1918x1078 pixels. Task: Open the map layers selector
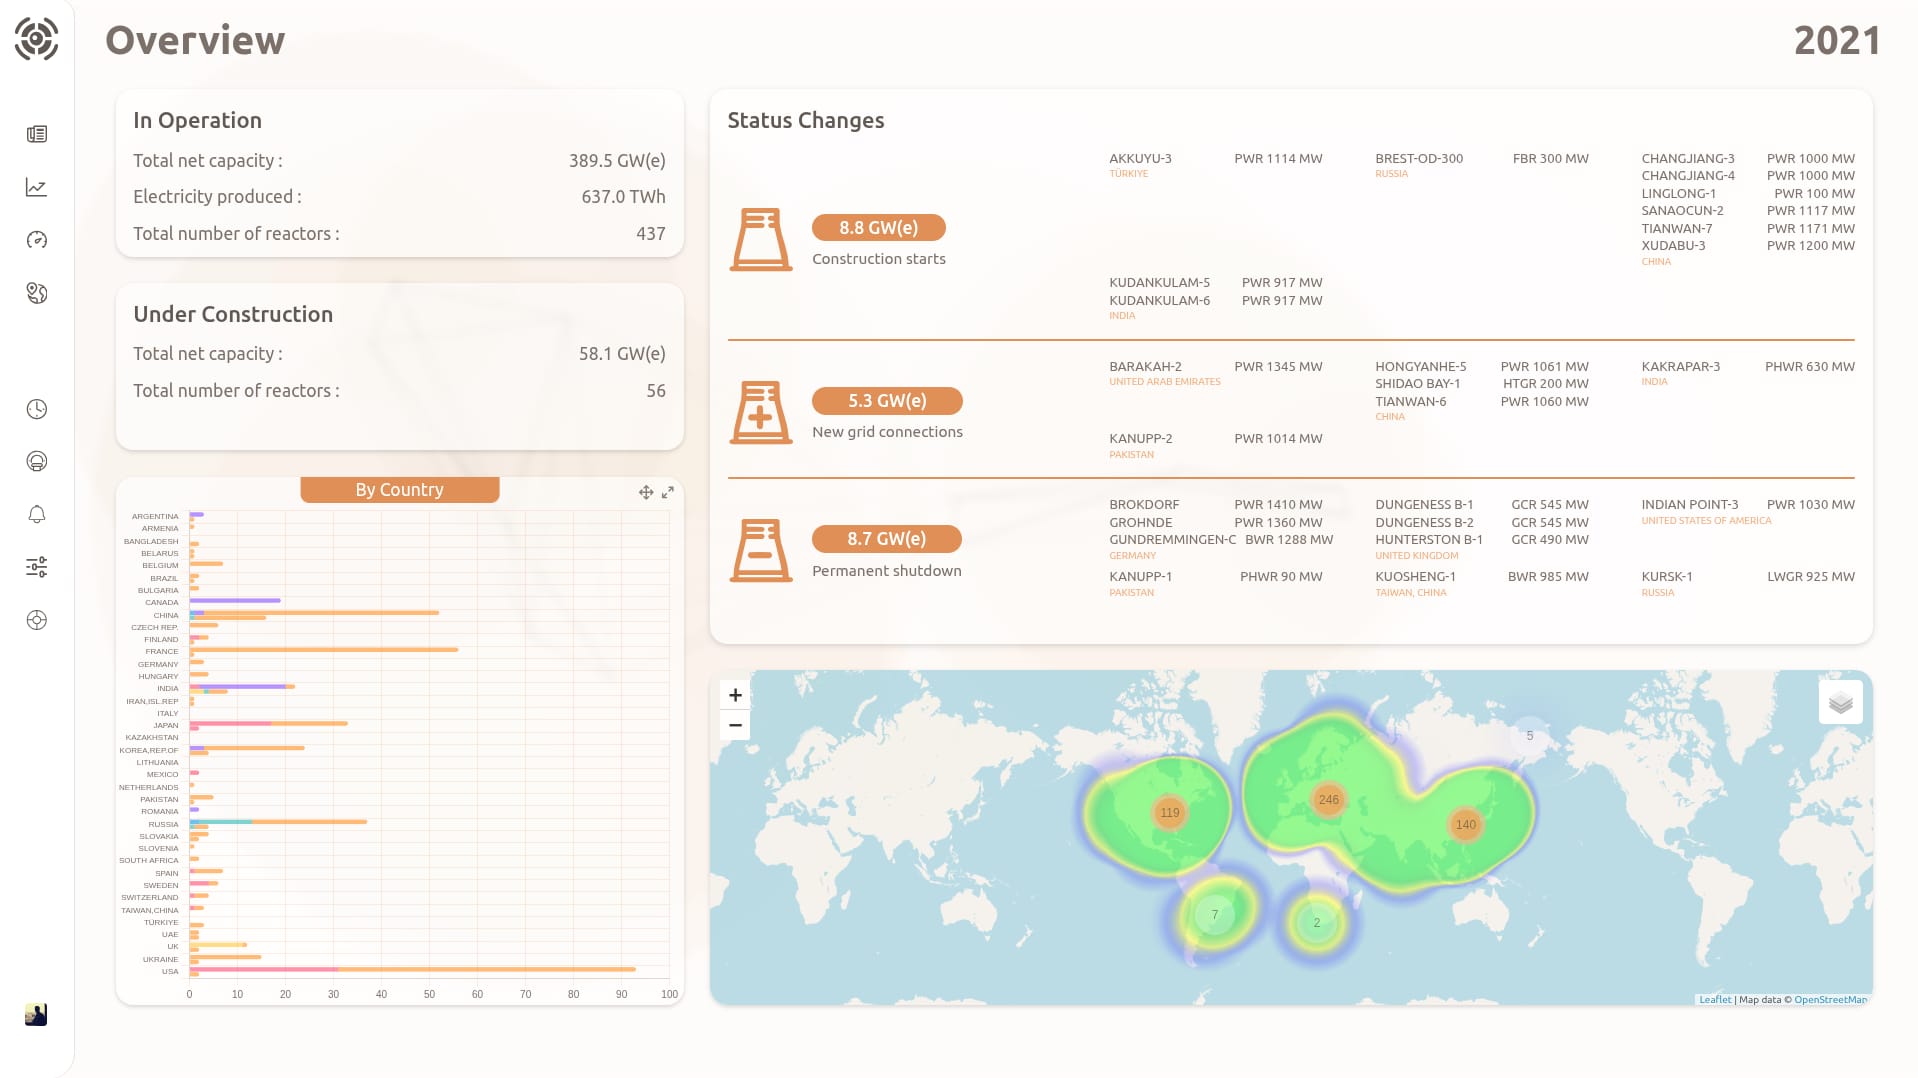coord(1840,703)
